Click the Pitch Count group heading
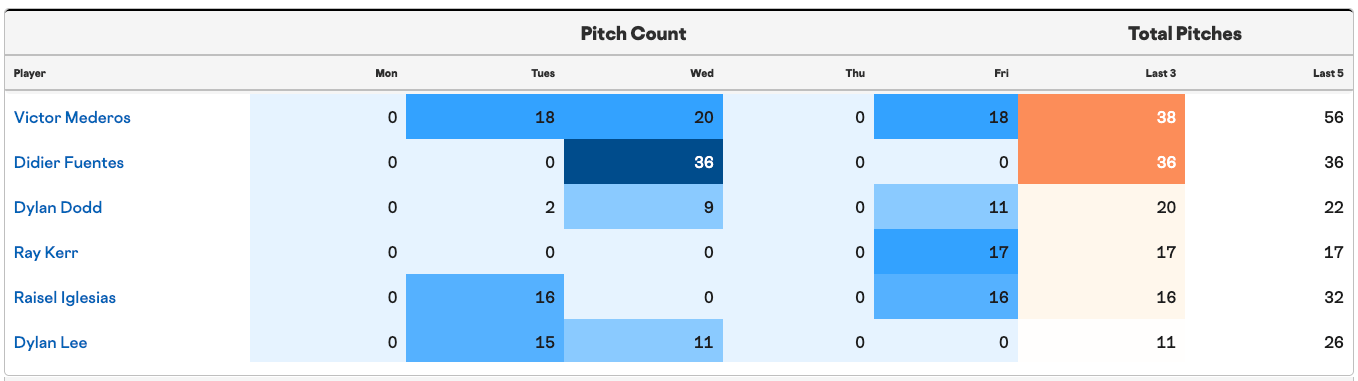This screenshot has width=1358, height=381. (633, 33)
